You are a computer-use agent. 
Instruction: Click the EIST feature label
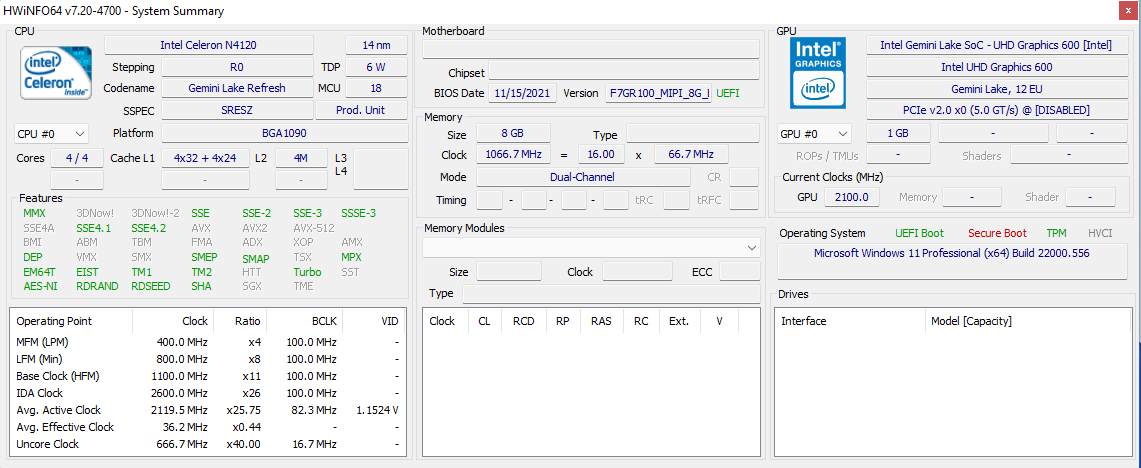[x=87, y=272]
